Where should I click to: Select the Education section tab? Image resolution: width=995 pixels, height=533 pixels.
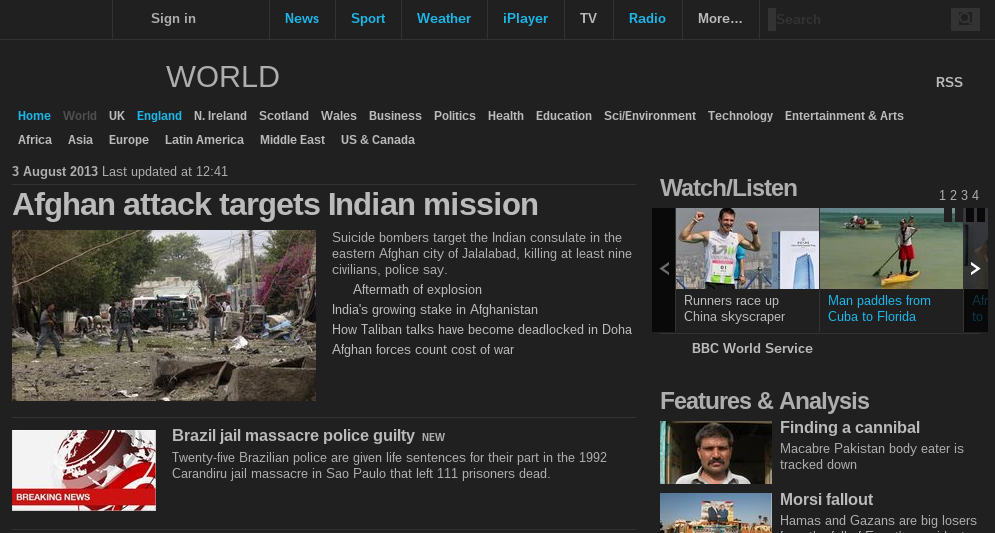coord(563,116)
